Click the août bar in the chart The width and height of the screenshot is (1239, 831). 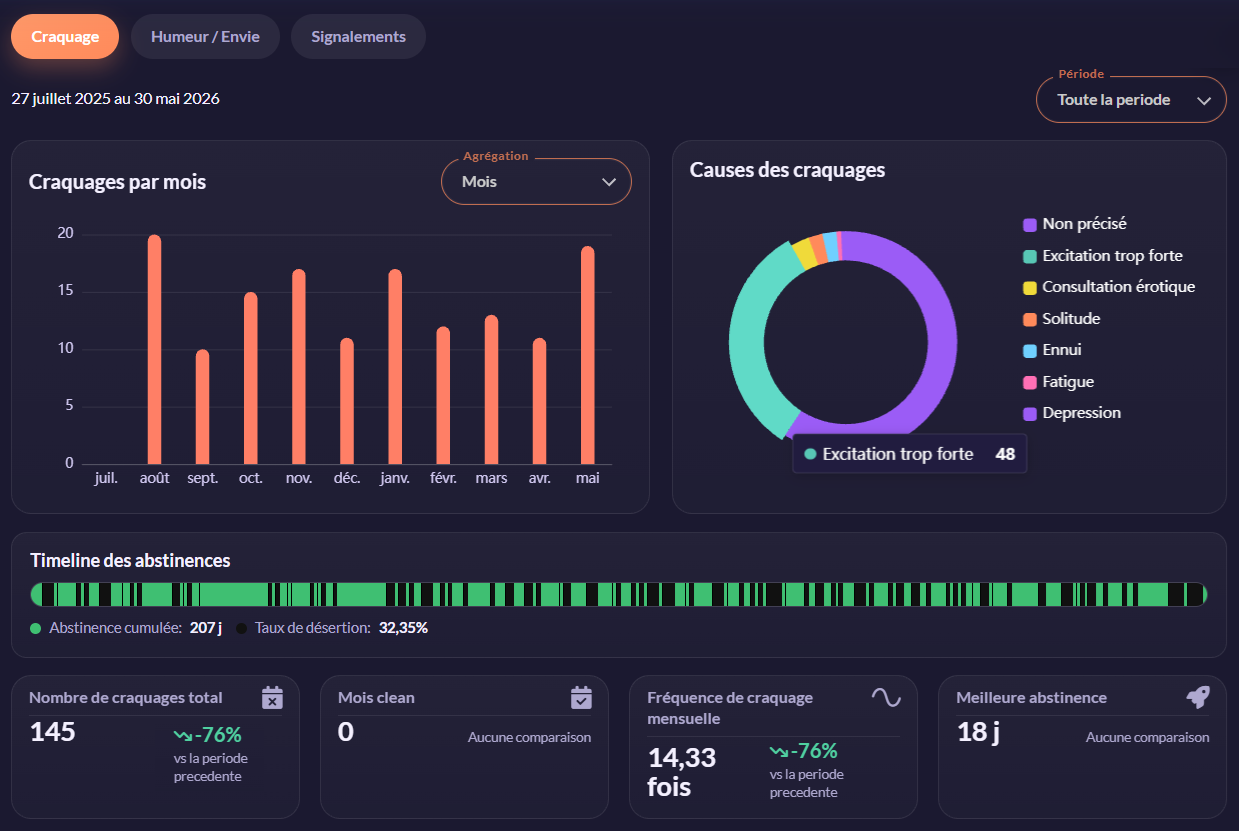pyautogui.click(x=154, y=349)
